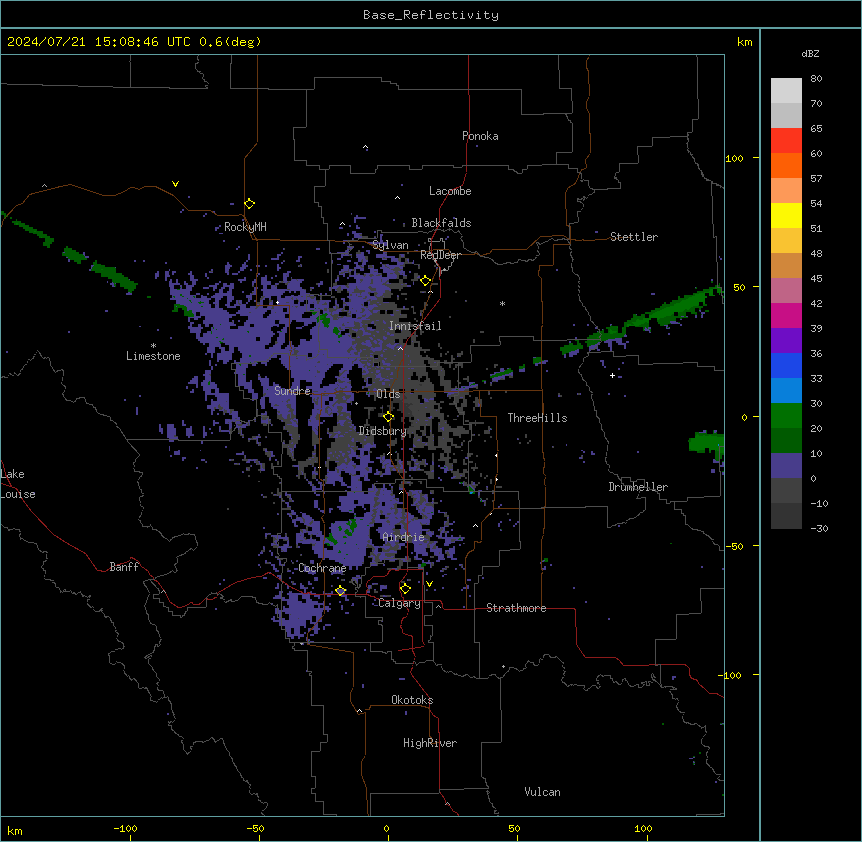
Task: Click the Lake Louise label
Action: coord(18,484)
